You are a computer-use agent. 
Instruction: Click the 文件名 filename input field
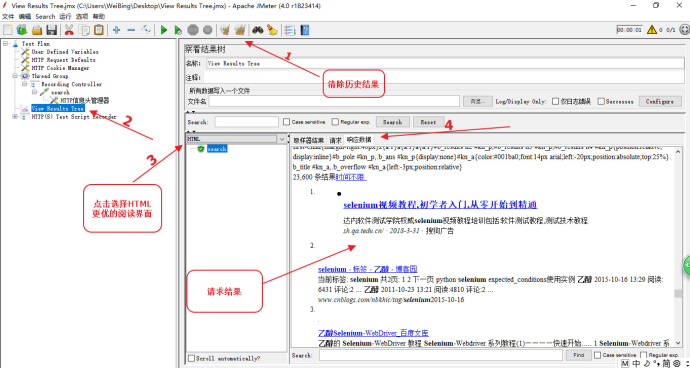[334, 101]
